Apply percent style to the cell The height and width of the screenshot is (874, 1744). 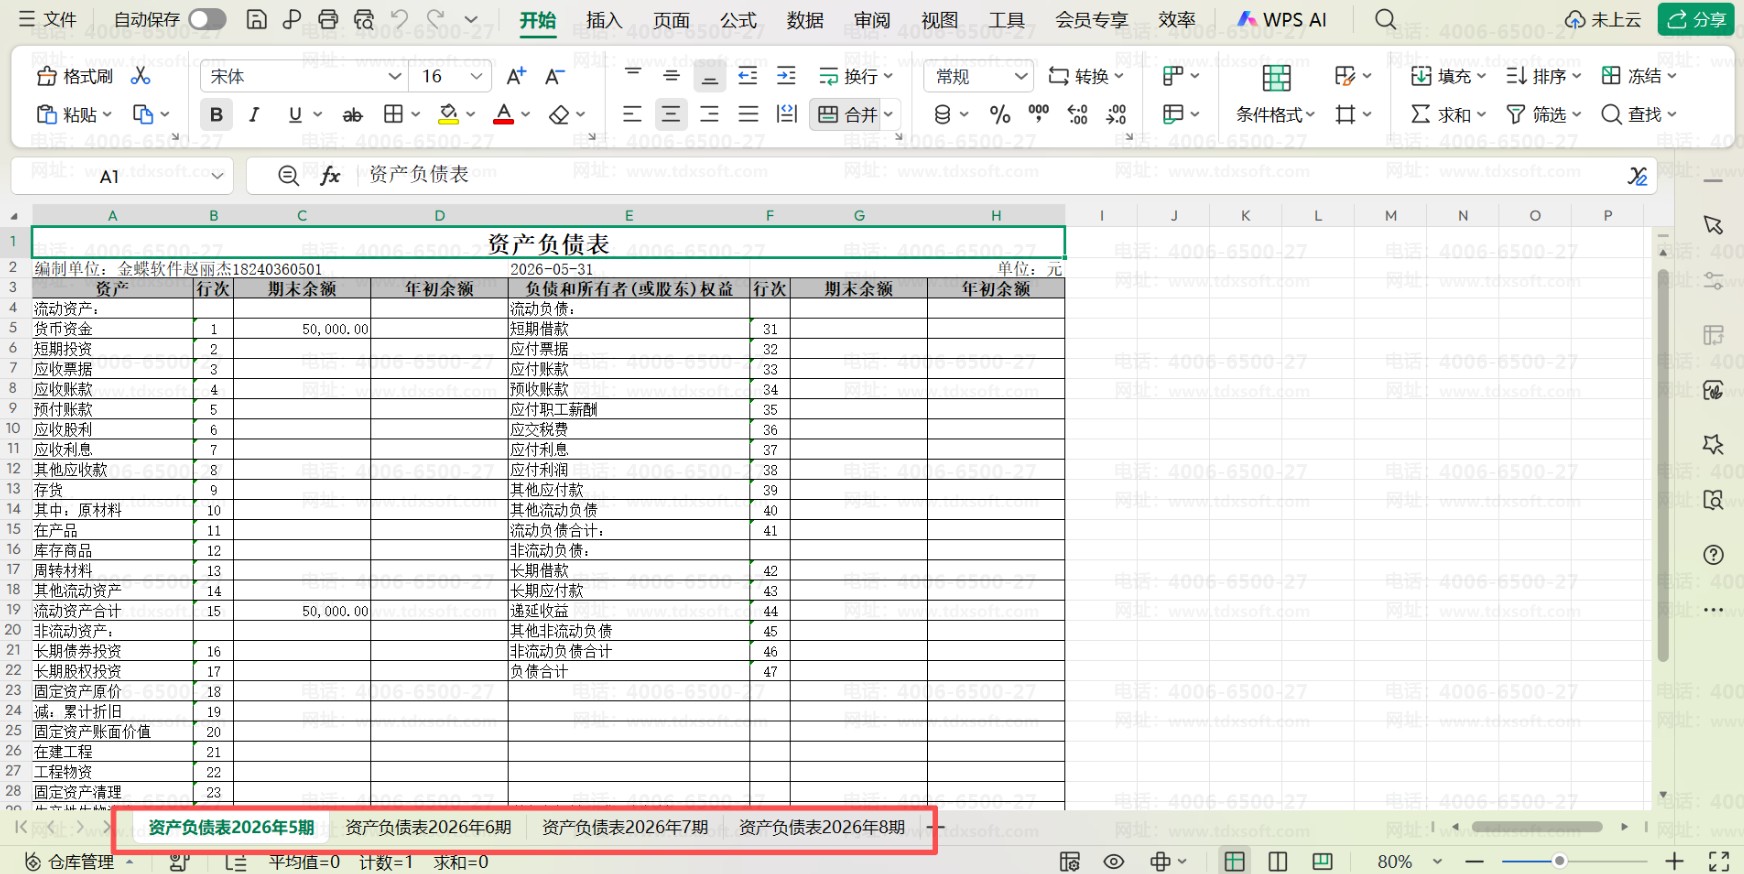pyautogui.click(x=1000, y=115)
